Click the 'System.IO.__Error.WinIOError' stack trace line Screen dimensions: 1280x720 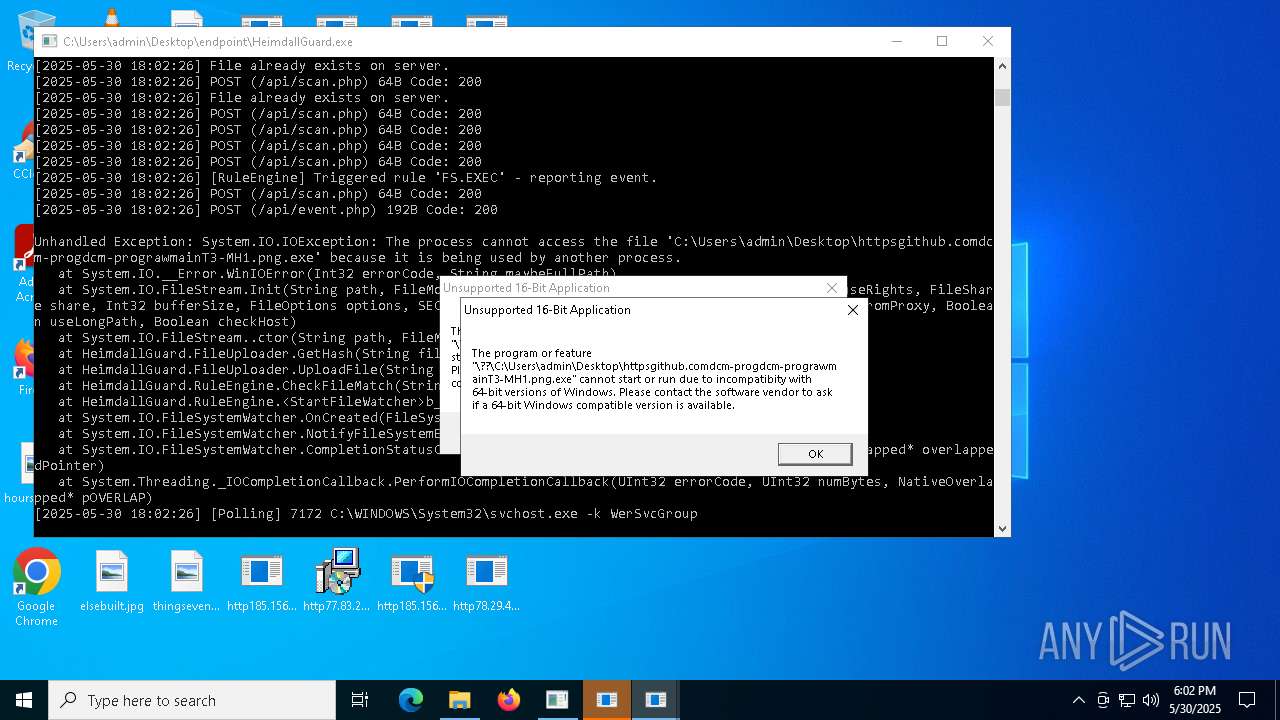point(337,273)
